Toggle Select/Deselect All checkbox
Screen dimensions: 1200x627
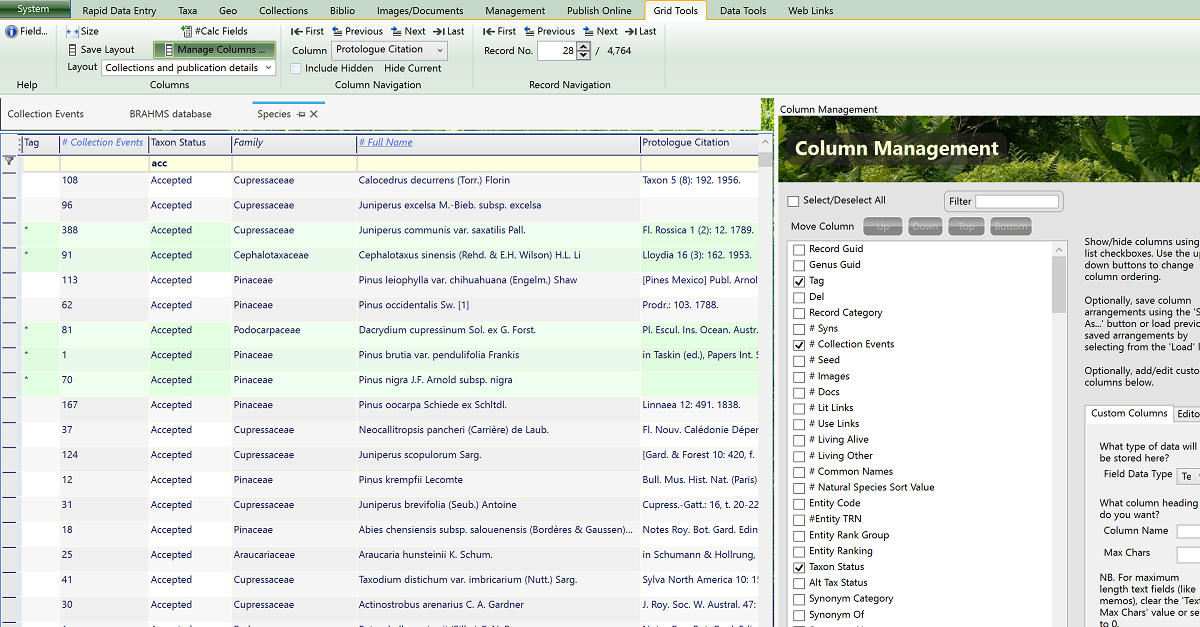click(x=793, y=201)
